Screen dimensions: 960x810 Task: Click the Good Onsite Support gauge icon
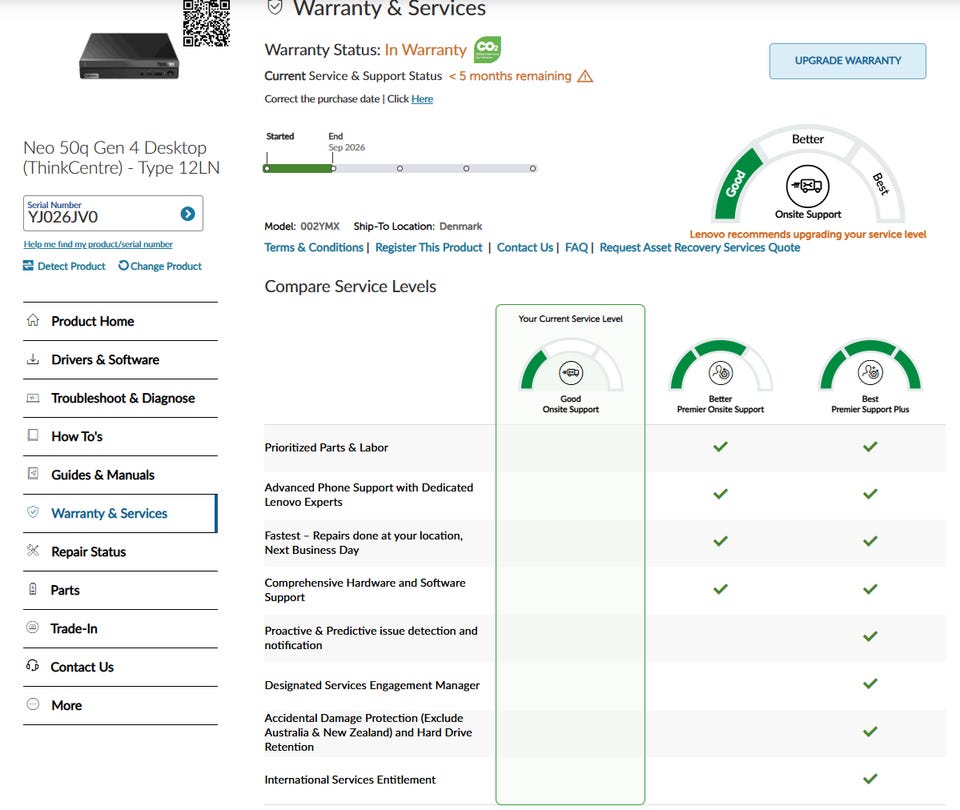point(571,372)
